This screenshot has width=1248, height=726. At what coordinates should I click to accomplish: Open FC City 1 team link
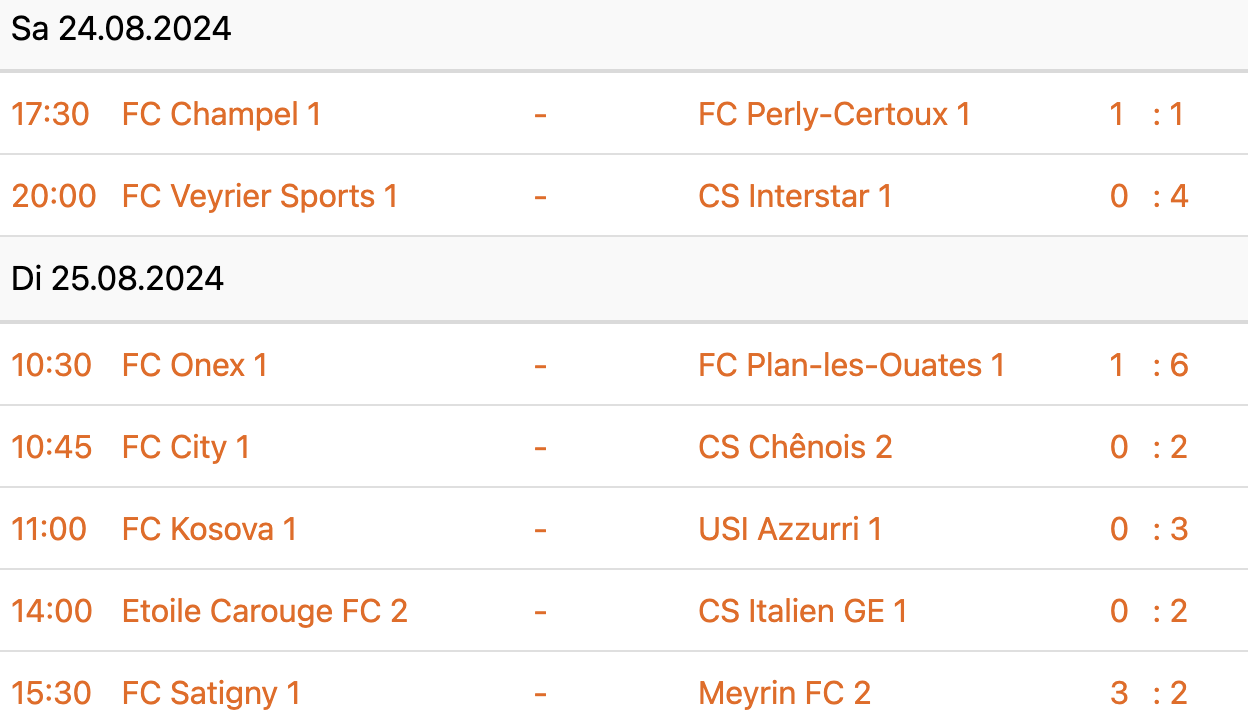click(x=186, y=447)
